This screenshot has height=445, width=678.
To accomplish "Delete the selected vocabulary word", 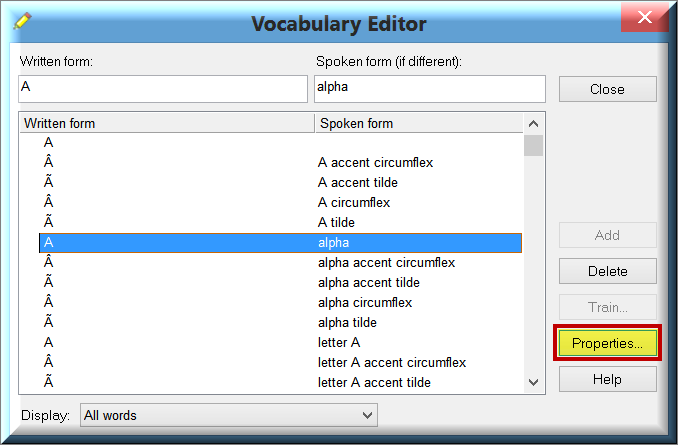I will click(x=608, y=271).
